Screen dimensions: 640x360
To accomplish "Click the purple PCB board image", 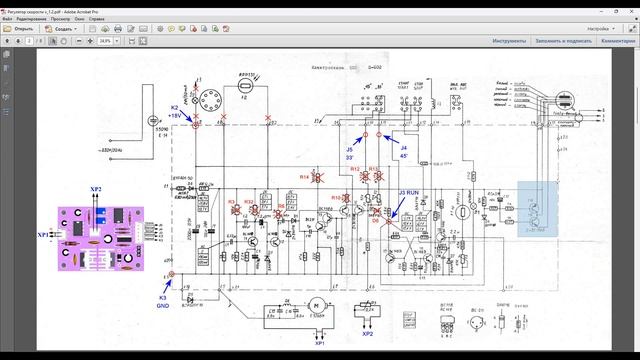I will click(101, 239).
